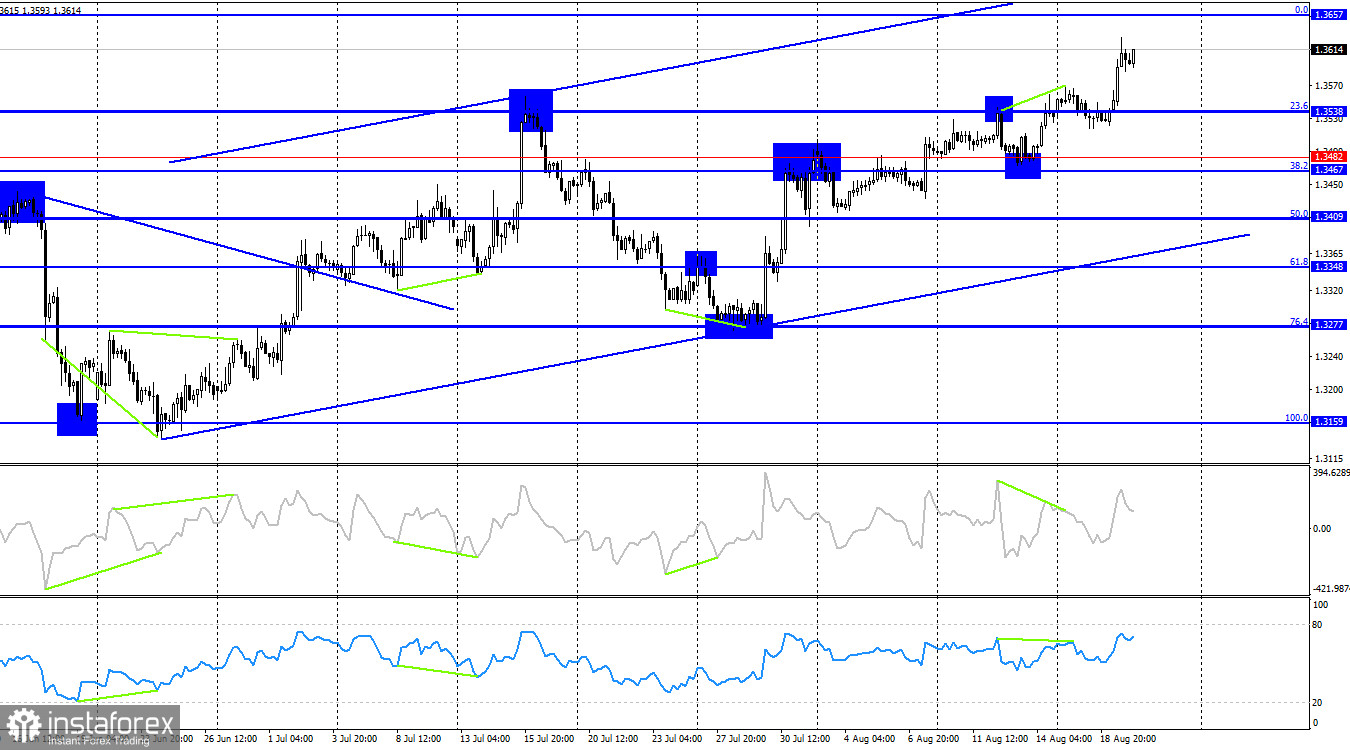This screenshot has height=750, width=1350.
Task: Click the 18 Aug 20:00 time label
Action: [1126, 739]
